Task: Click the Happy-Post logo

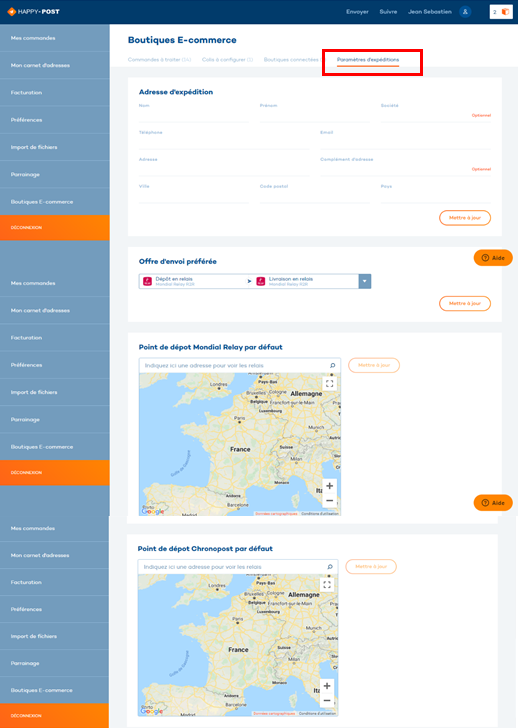Action: coord(33,12)
